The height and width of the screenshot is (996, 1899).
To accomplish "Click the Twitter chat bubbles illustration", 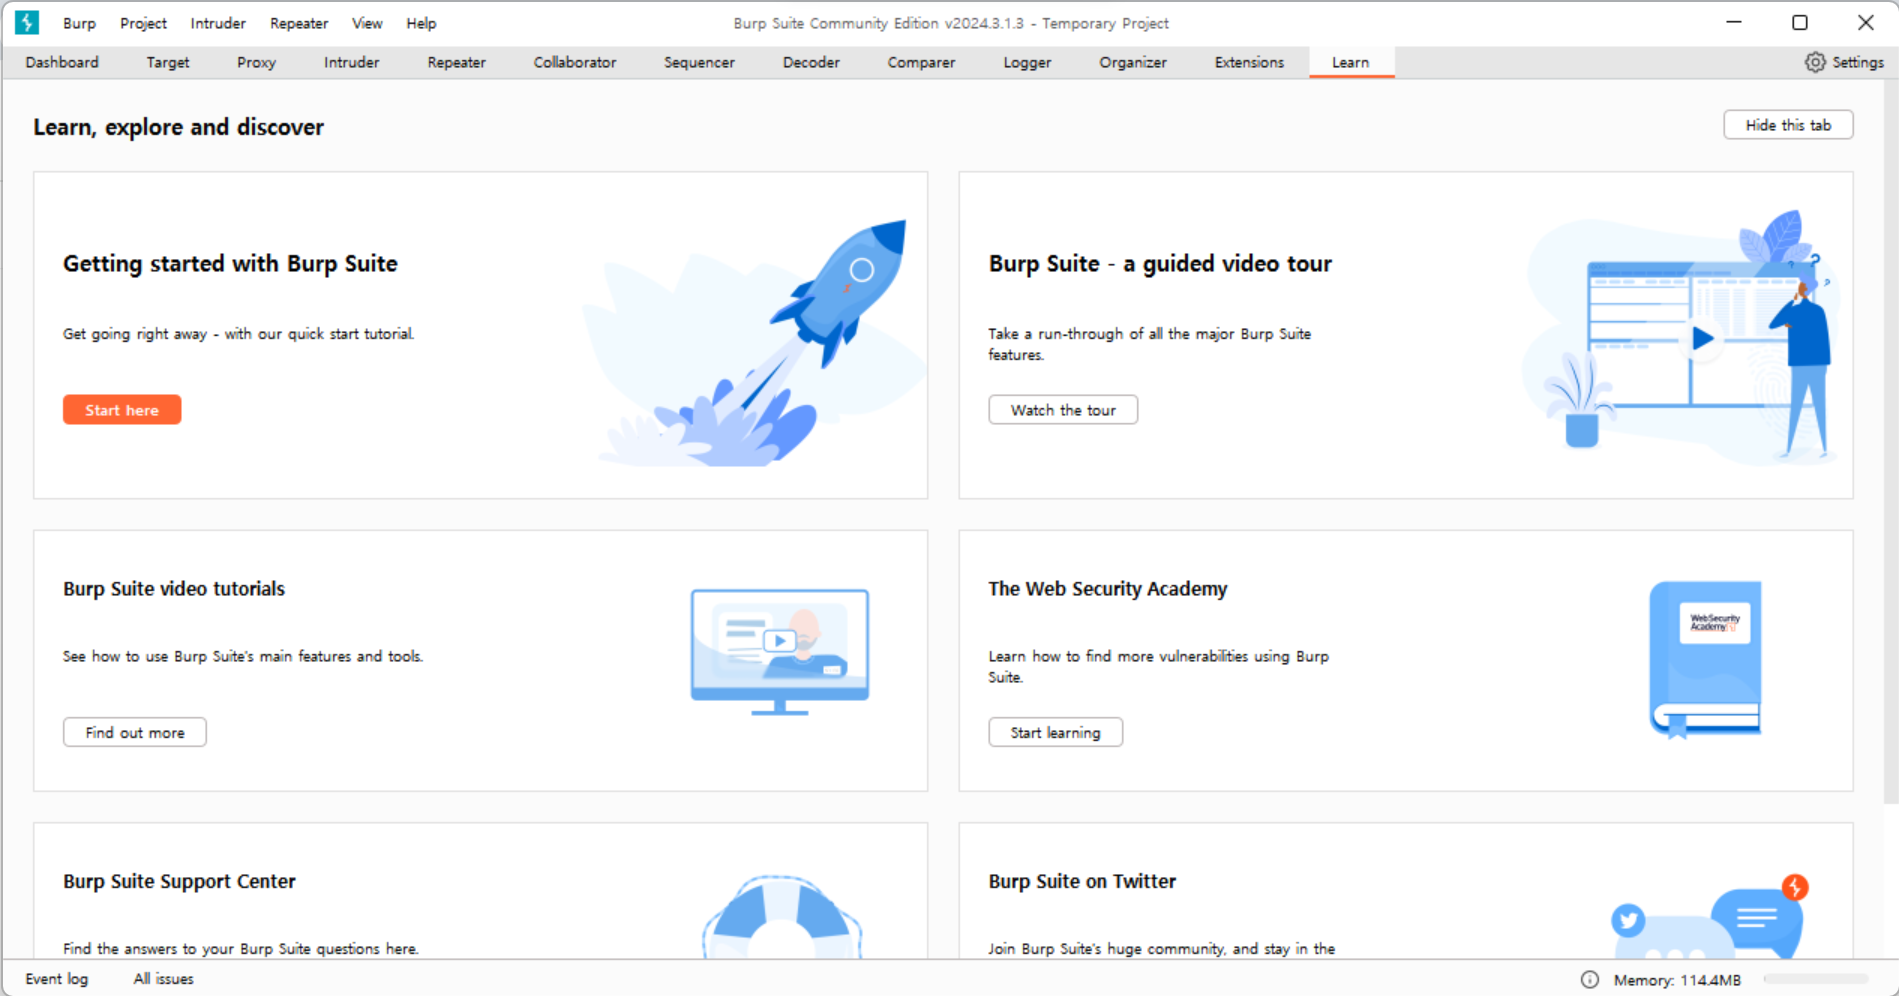I will (1710, 917).
